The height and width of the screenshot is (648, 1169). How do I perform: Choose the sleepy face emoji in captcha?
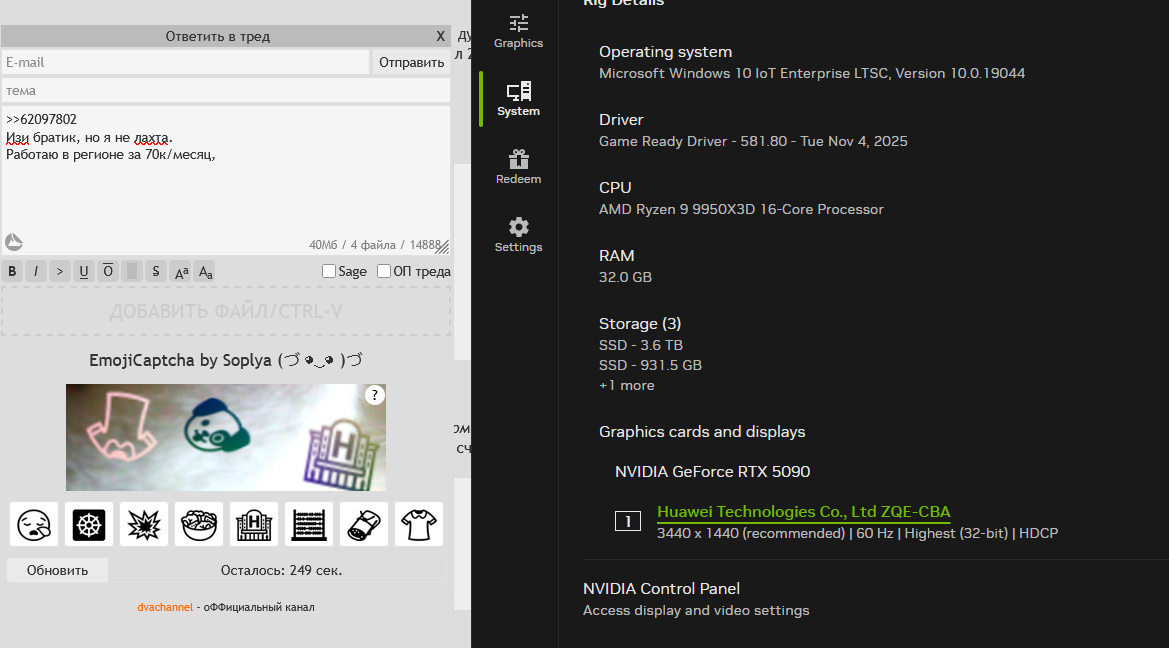34,524
